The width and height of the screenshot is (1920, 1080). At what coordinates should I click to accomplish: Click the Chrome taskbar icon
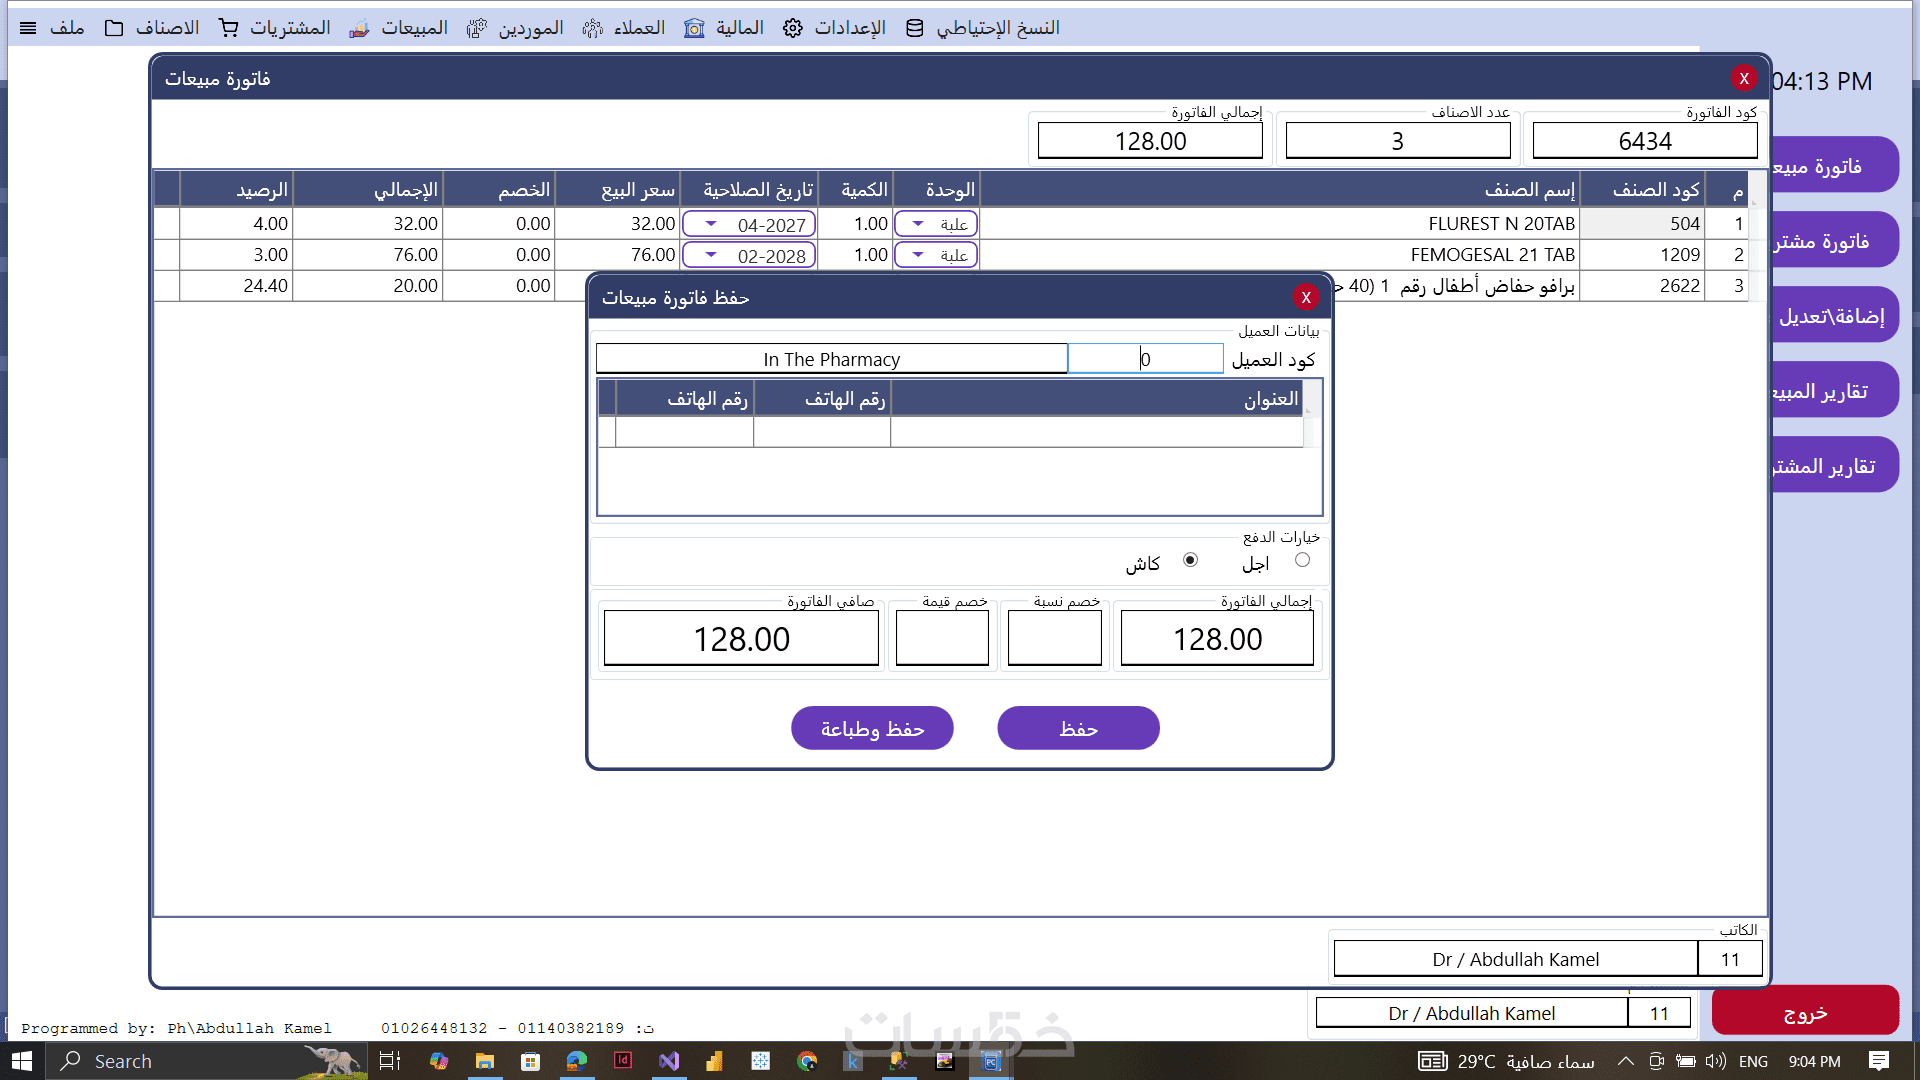(x=807, y=1061)
